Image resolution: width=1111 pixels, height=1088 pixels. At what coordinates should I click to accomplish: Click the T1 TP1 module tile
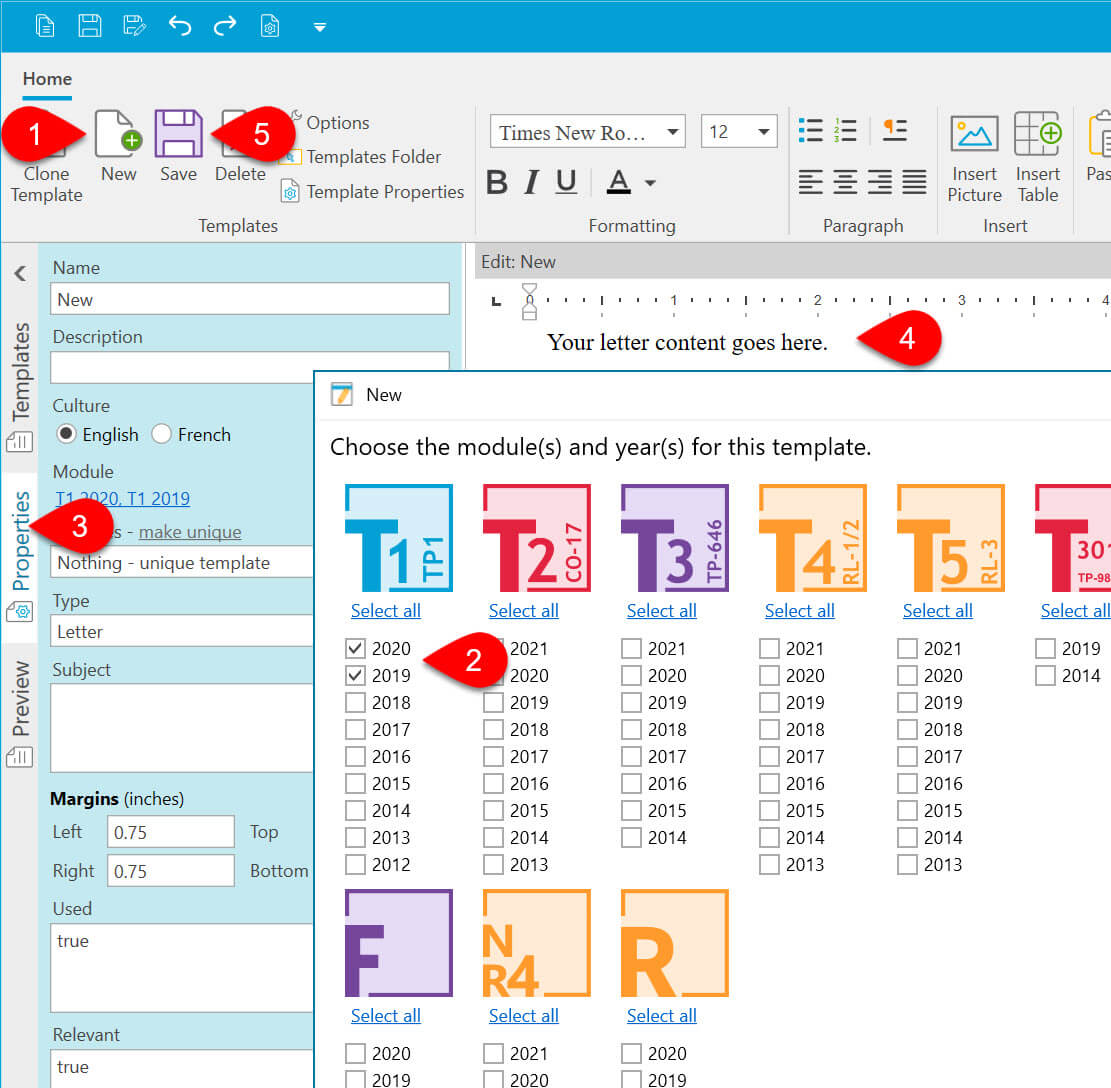tap(399, 538)
